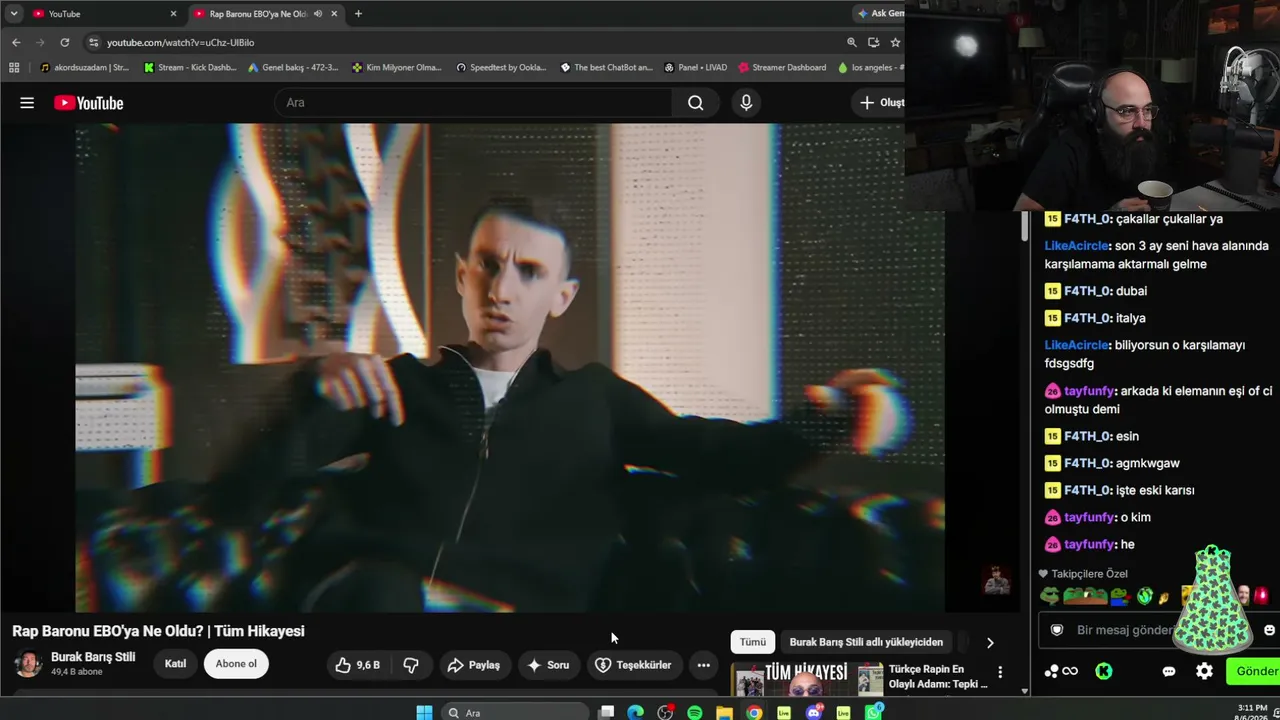This screenshot has width=1280, height=720.
Task: Click the speech-bubble chat icon
Action: [1169, 671]
